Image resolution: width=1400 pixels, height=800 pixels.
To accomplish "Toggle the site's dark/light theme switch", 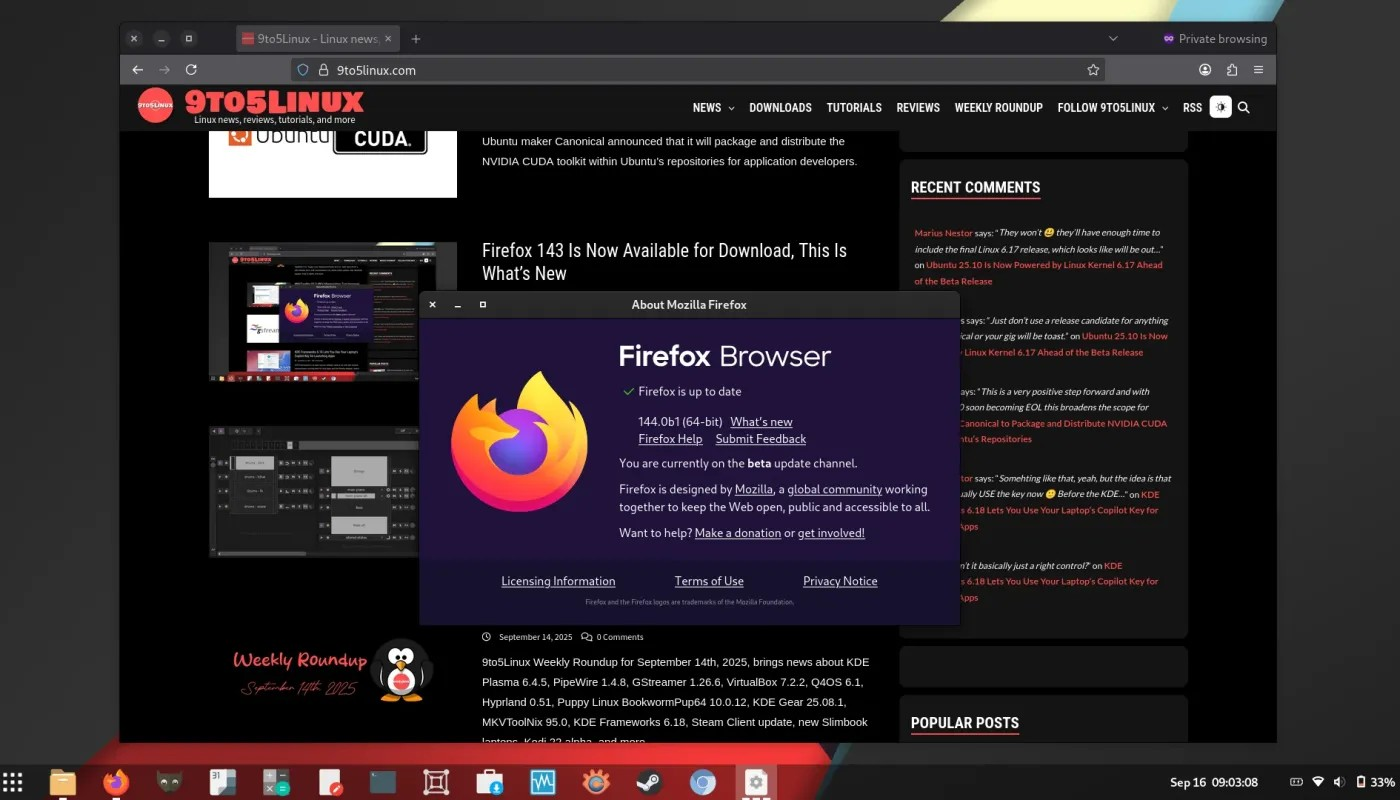I will [x=1220, y=107].
